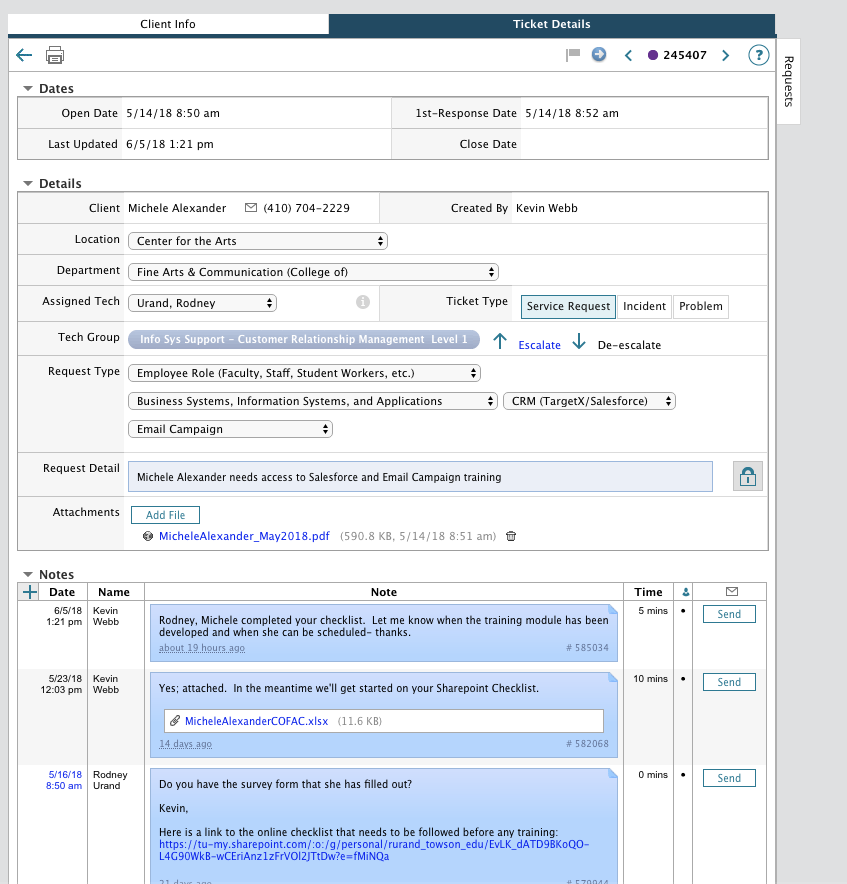Open the Location dropdown
The height and width of the screenshot is (884, 847).
(257, 241)
